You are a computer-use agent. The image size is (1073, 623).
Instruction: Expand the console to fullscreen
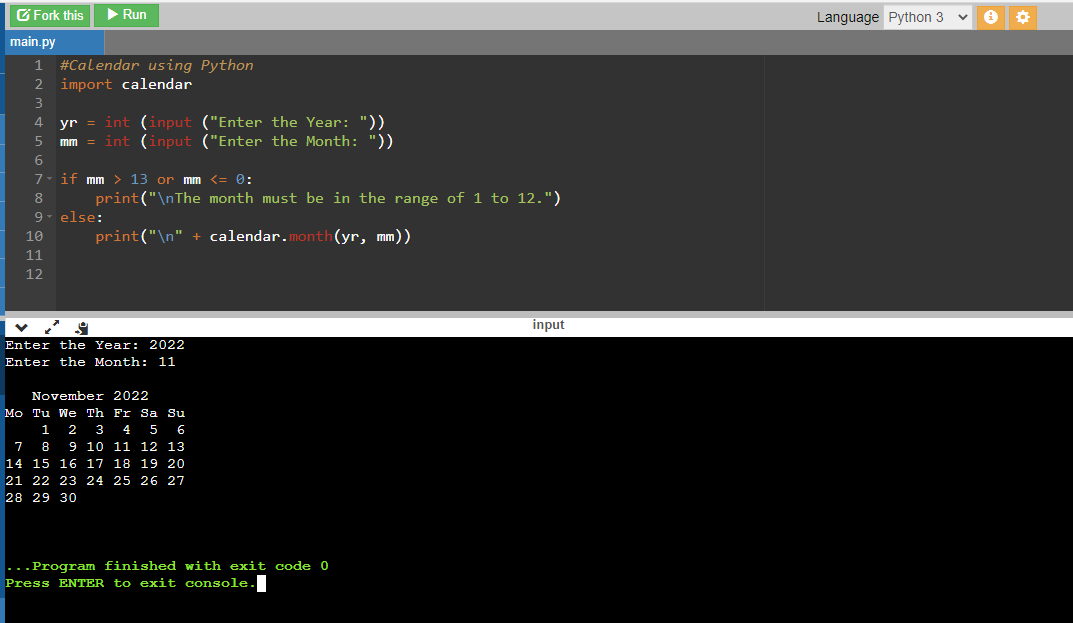point(52,327)
